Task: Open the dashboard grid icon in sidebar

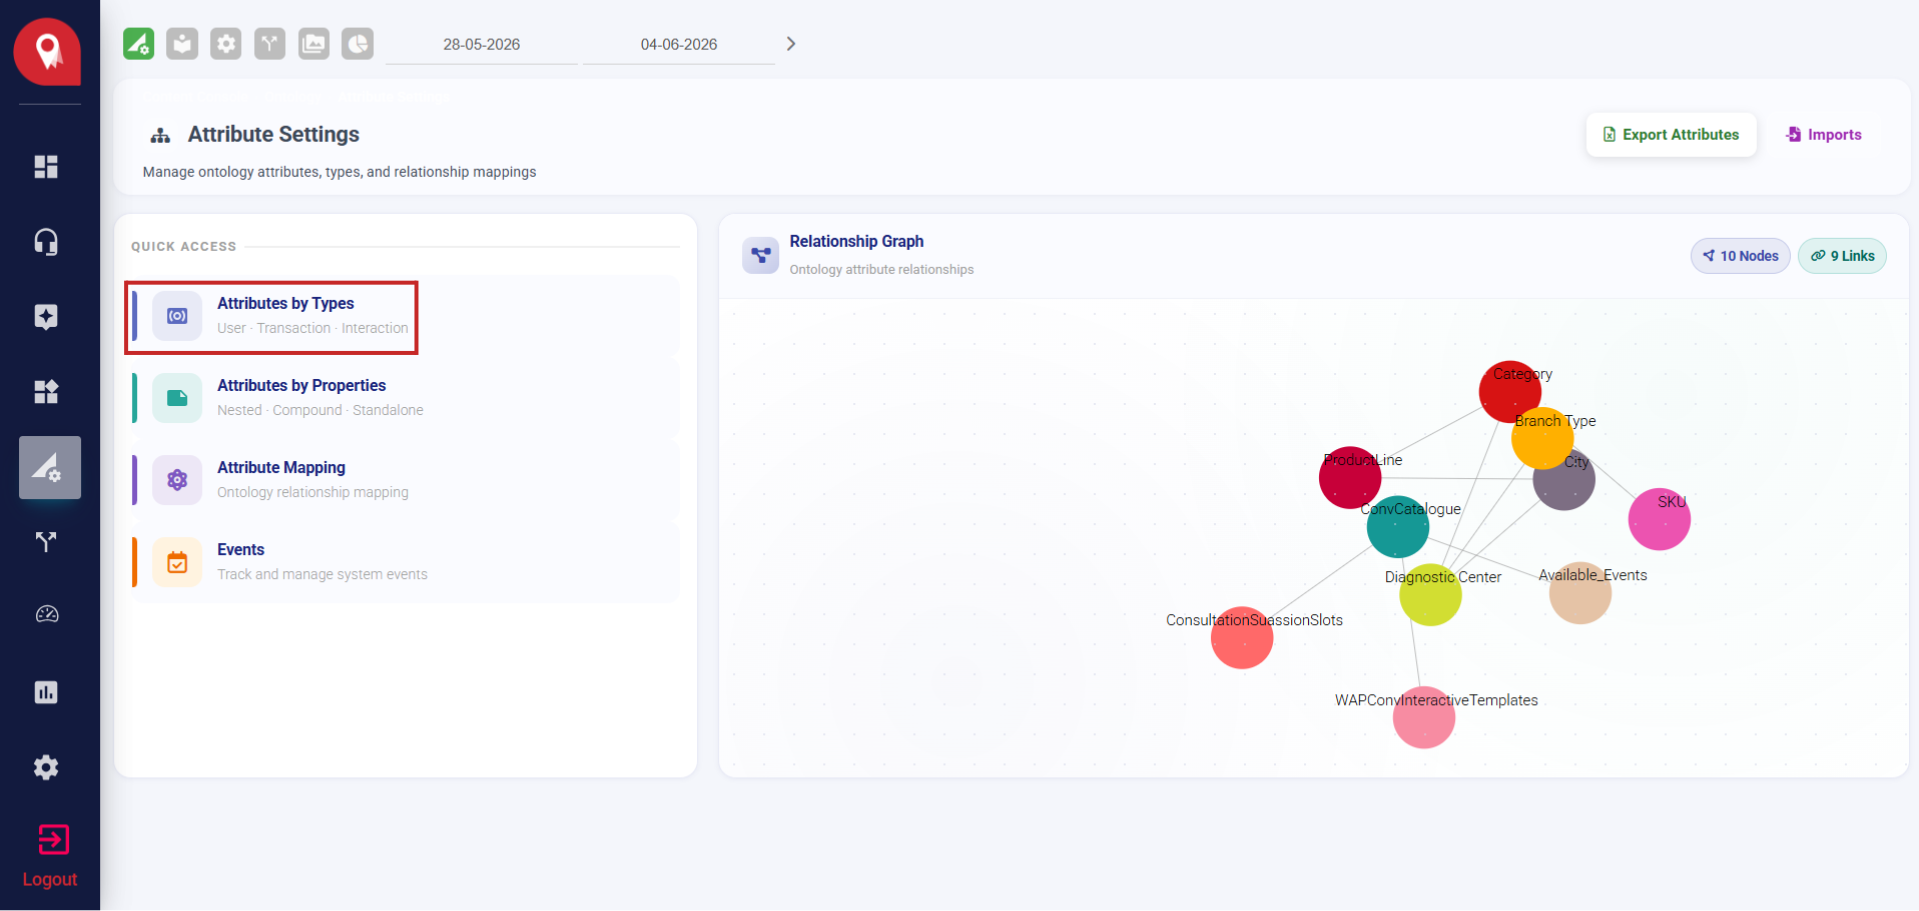Action: 46,167
